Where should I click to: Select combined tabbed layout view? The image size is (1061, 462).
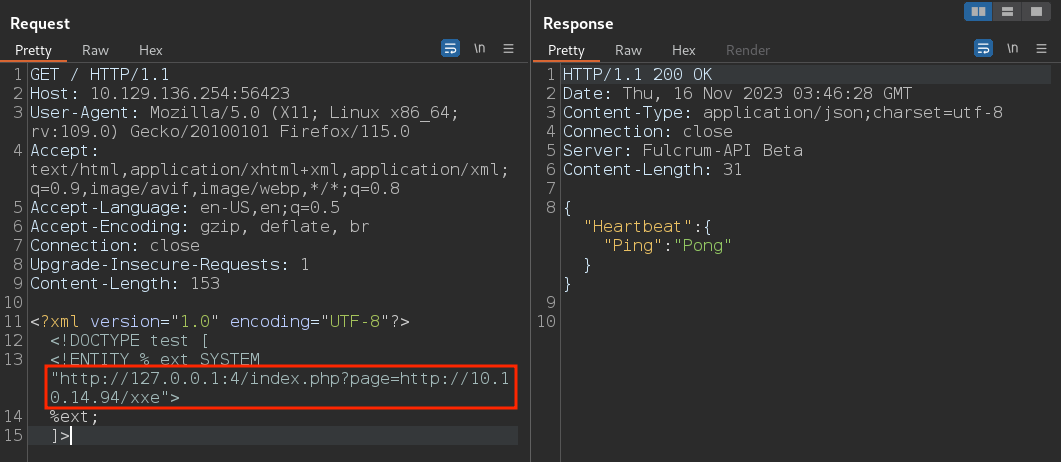(x=1036, y=11)
